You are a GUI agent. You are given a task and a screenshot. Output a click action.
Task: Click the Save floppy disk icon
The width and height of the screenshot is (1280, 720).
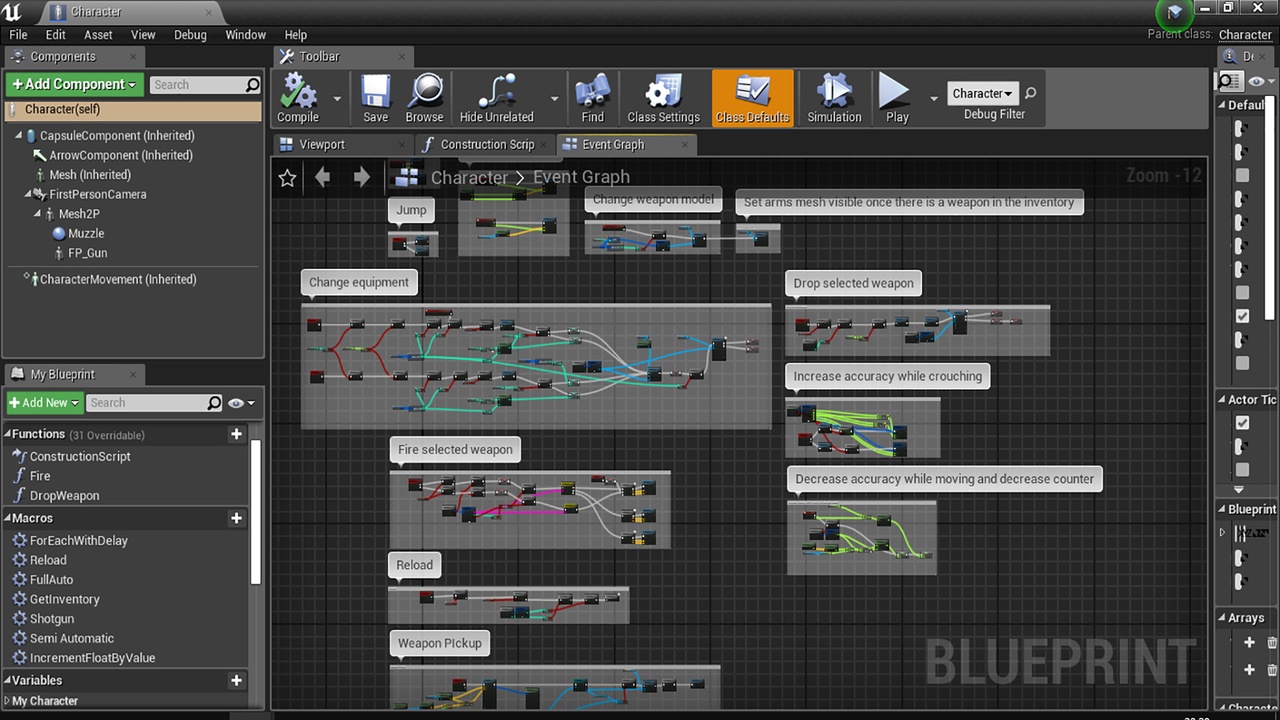coord(376,93)
